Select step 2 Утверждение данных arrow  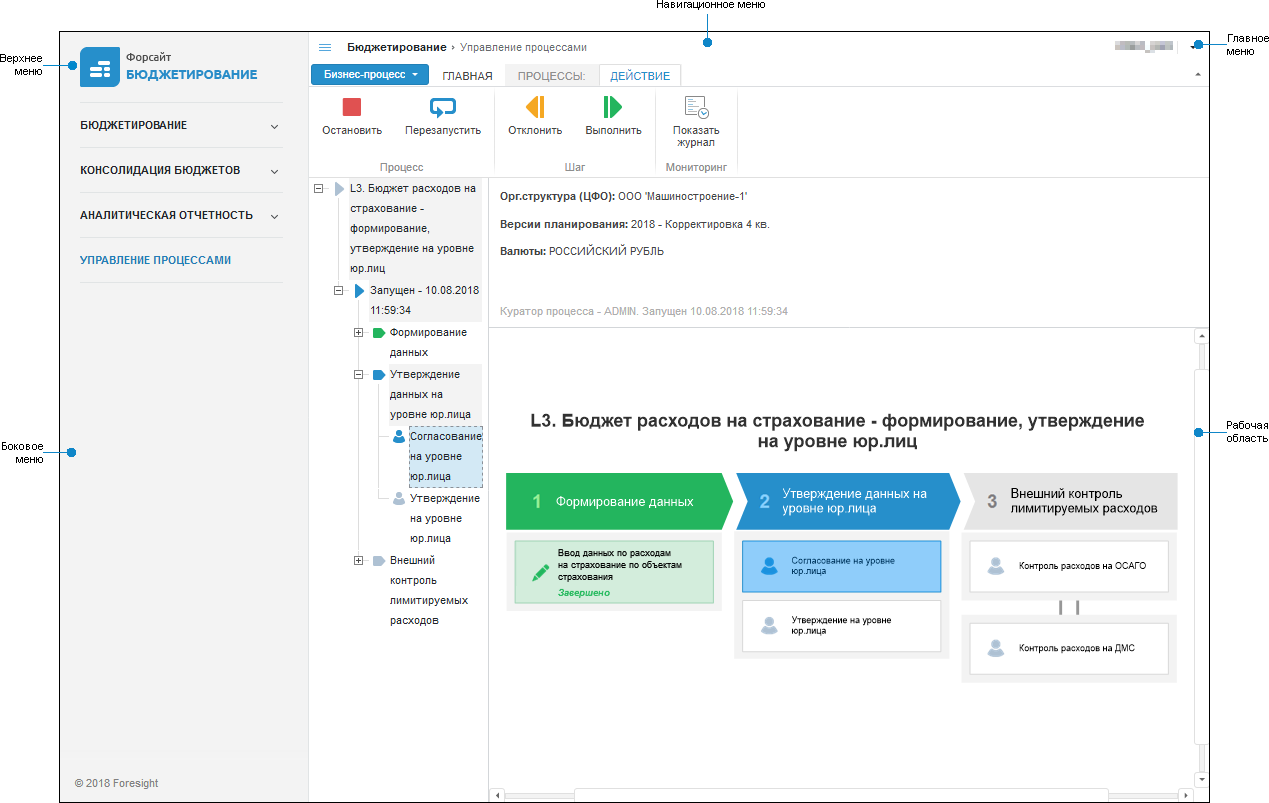pos(848,501)
